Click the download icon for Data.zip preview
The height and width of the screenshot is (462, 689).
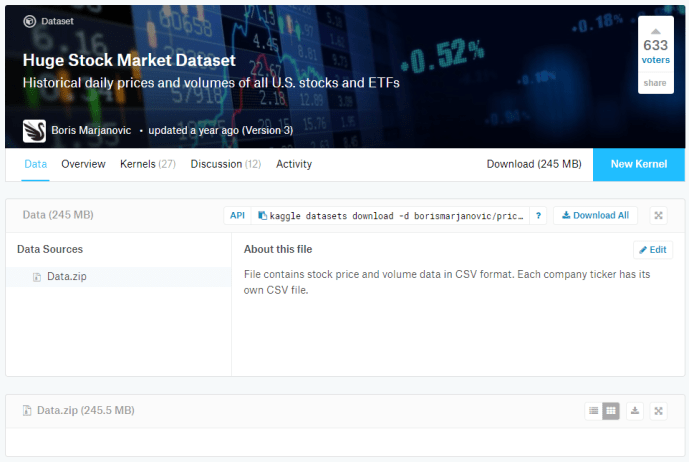point(635,411)
